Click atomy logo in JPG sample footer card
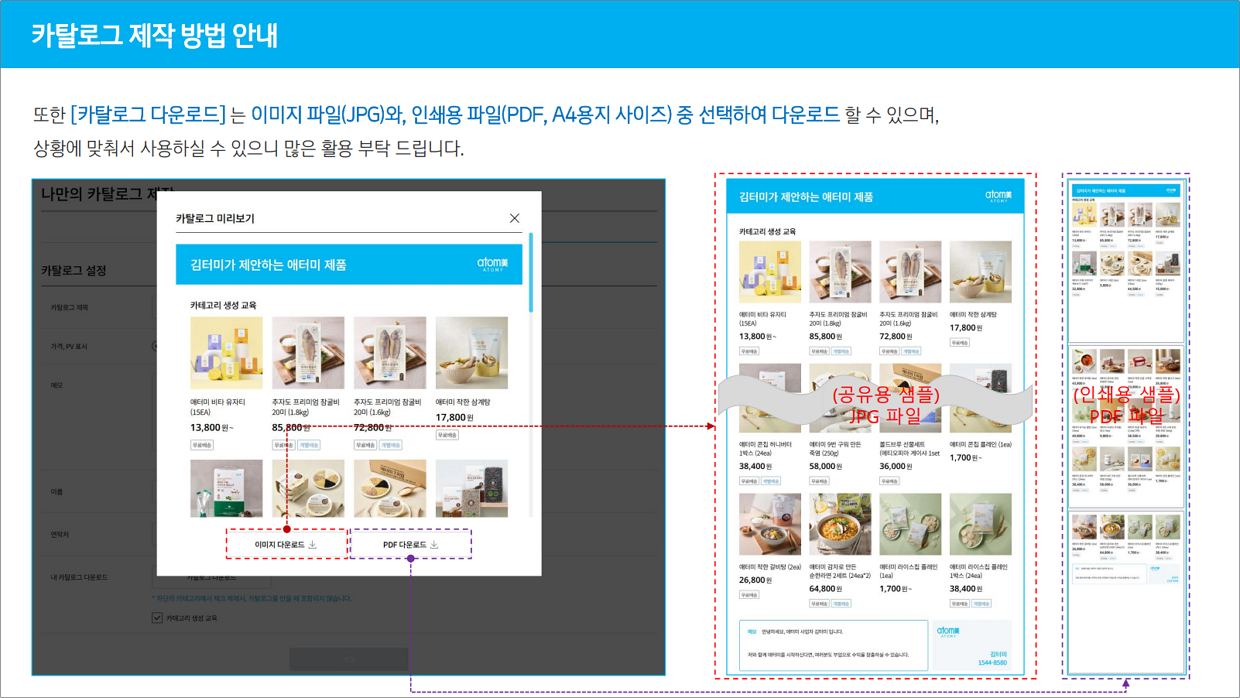 pyautogui.click(x=948, y=633)
